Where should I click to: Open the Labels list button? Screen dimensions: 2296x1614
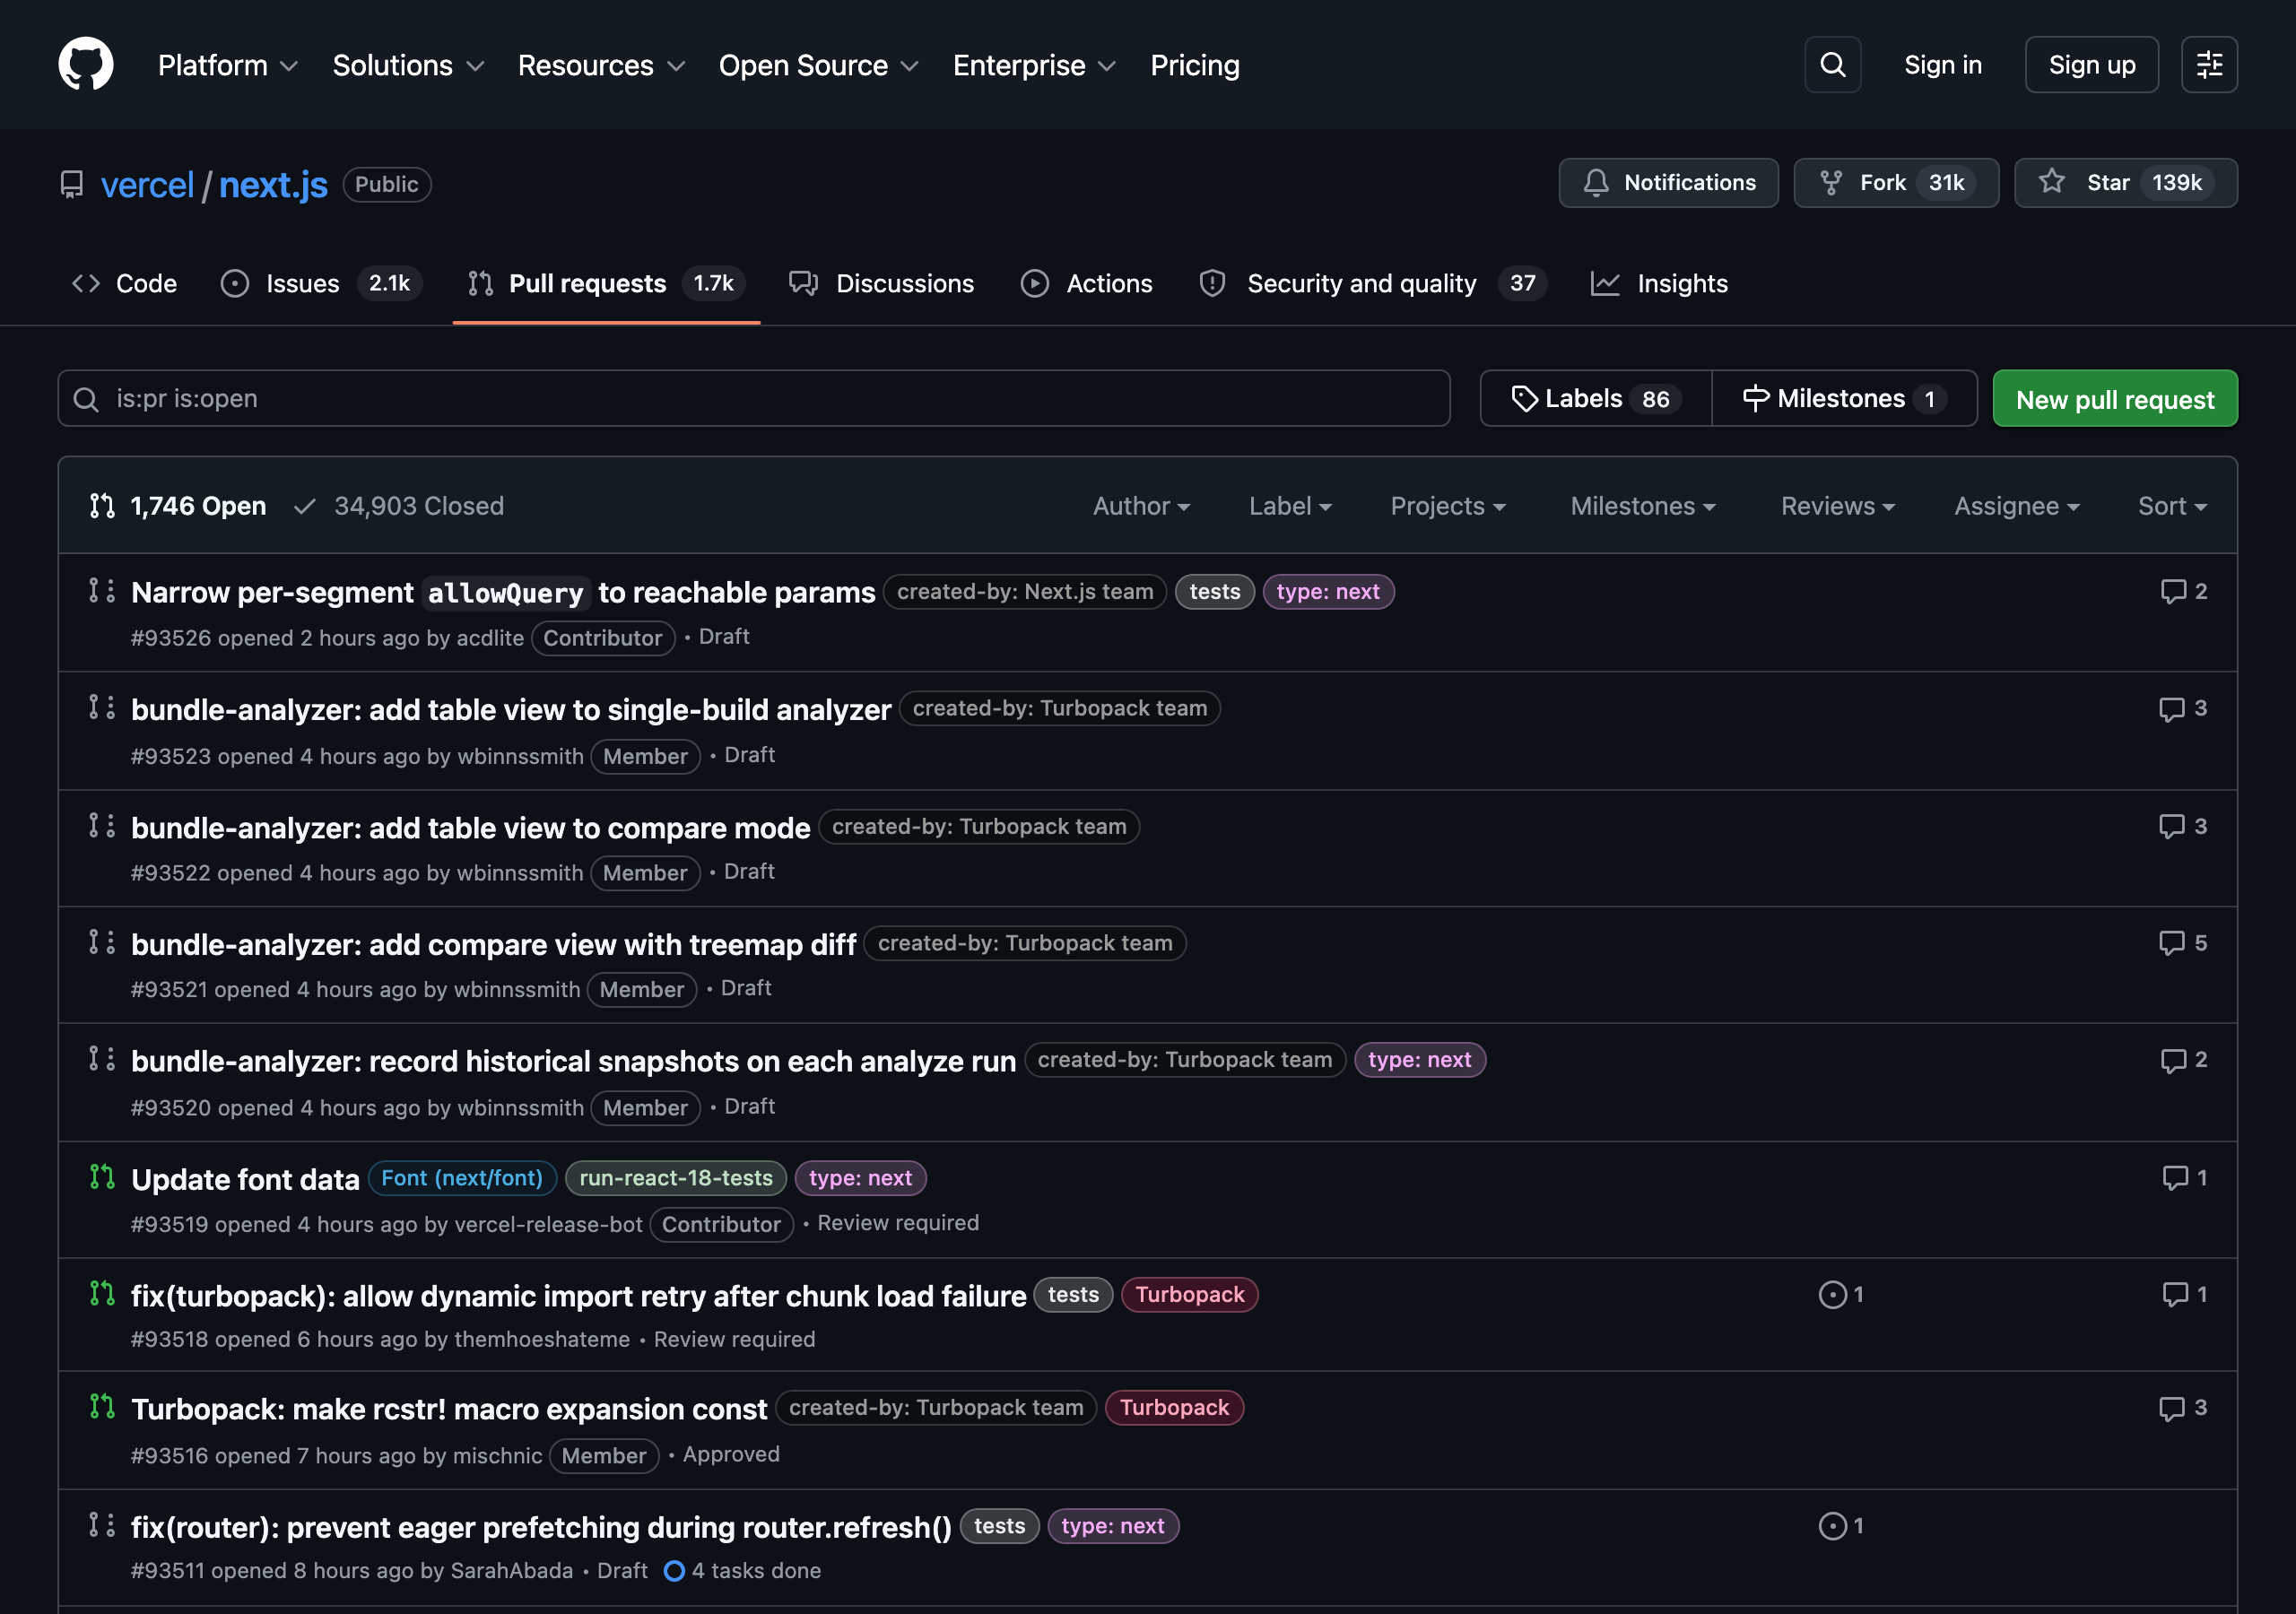[1596, 399]
